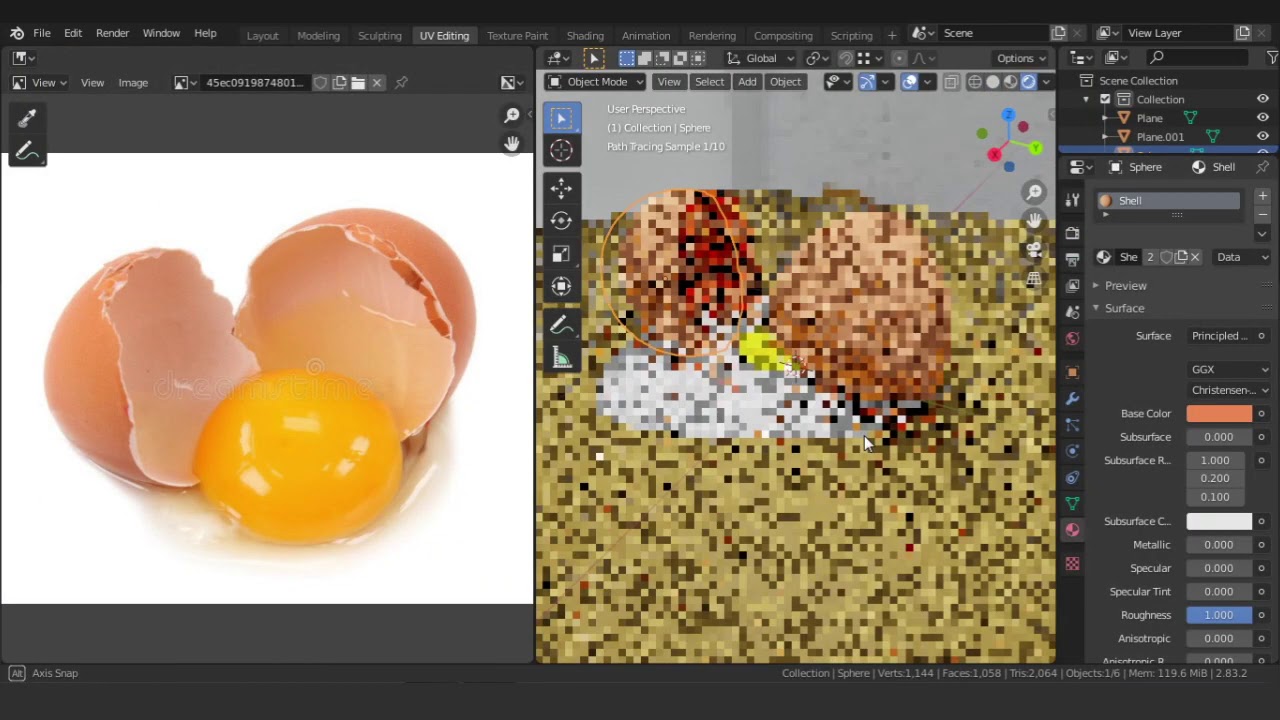Hide Plane.001 with its eye icon
Screen dimensions: 1280x720
[x=1262, y=136]
